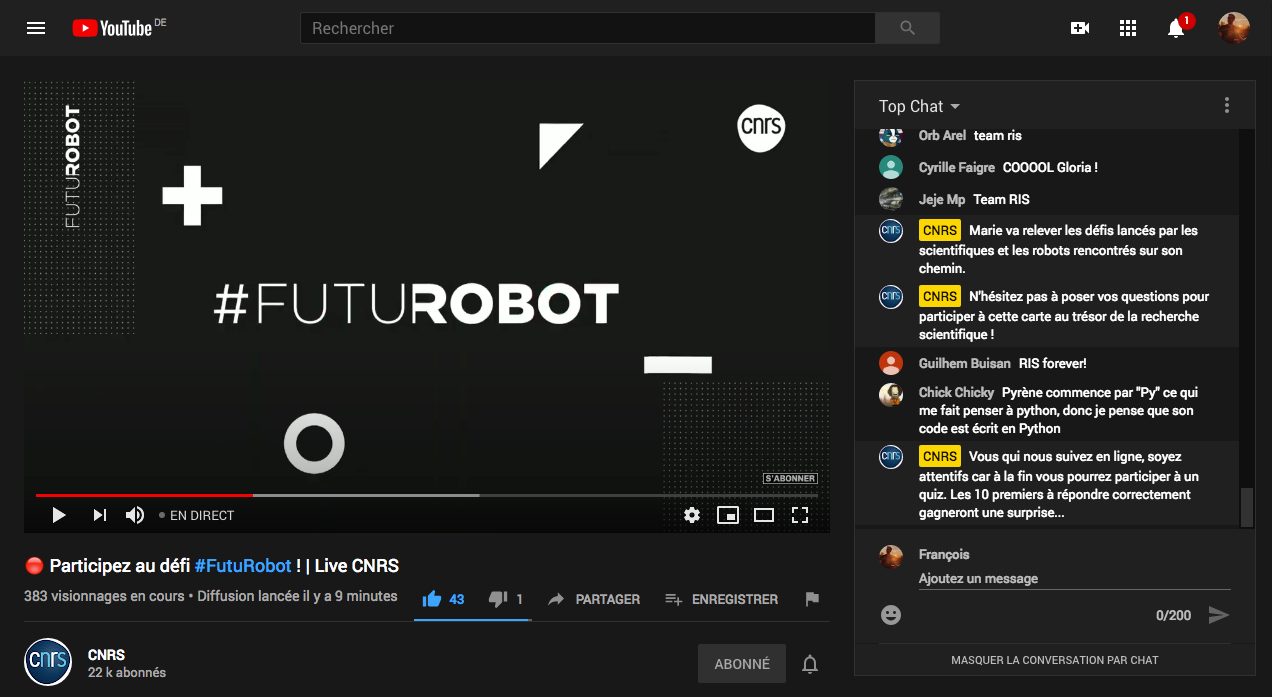The height and width of the screenshot is (697, 1272).
Task: Mute the video volume
Action: [135, 515]
